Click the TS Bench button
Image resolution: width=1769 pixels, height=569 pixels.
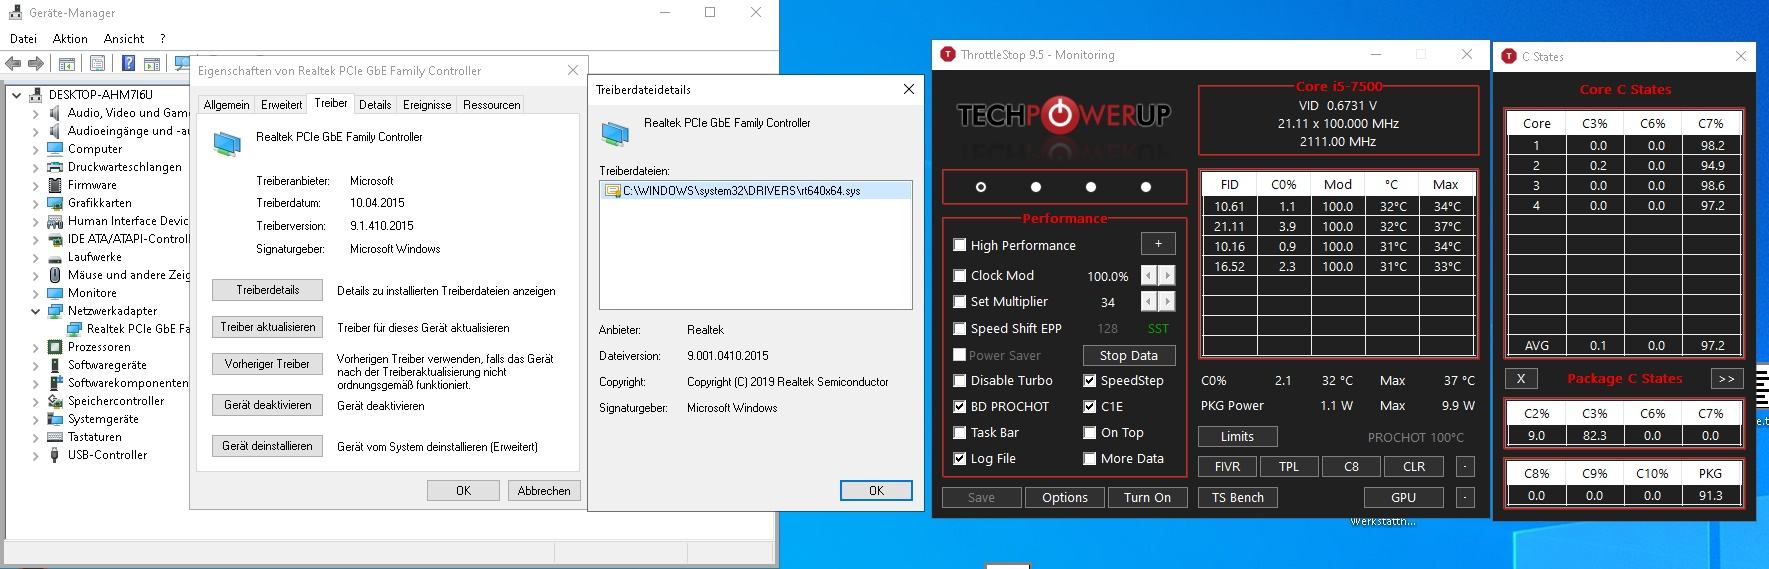tap(1238, 497)
